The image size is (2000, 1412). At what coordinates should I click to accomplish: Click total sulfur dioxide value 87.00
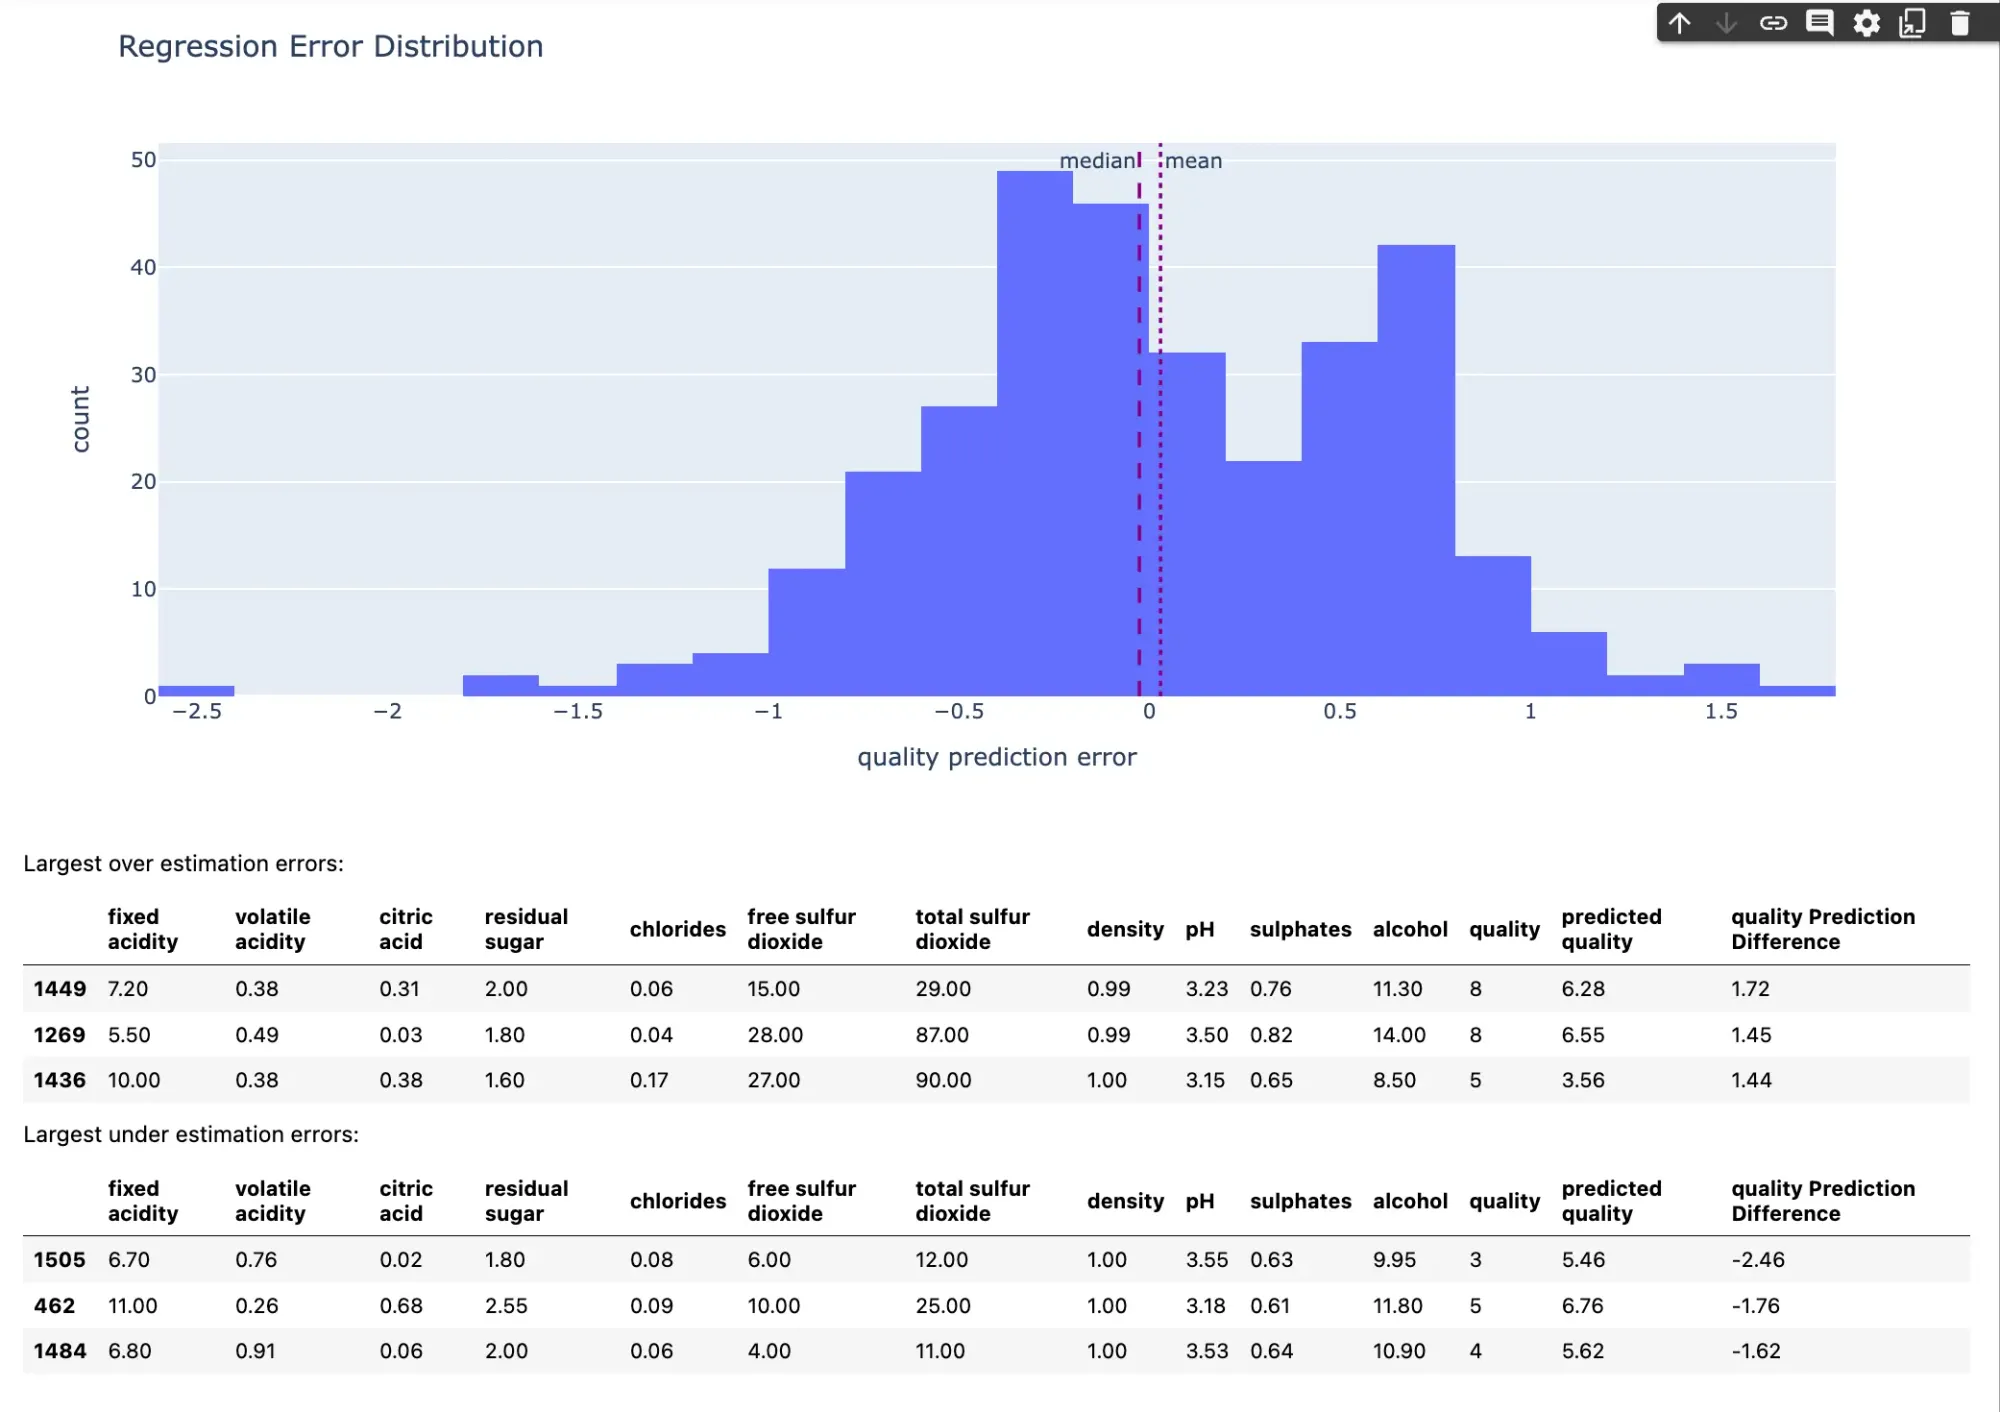(x=942, y=1034)
